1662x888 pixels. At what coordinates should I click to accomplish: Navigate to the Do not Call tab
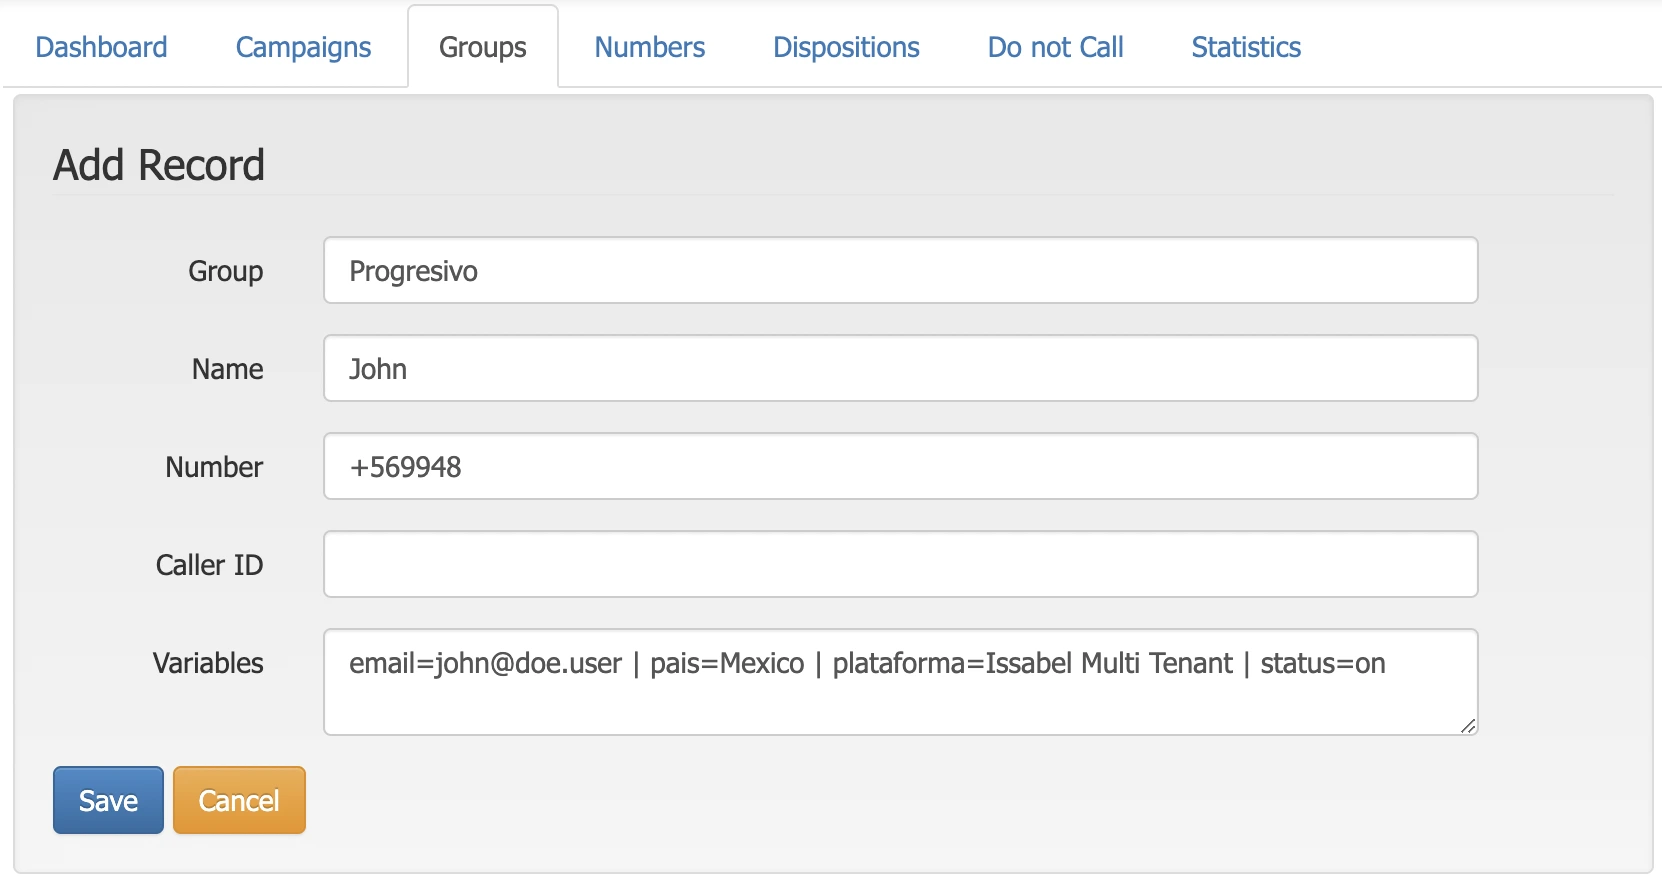pos(1055,47)
